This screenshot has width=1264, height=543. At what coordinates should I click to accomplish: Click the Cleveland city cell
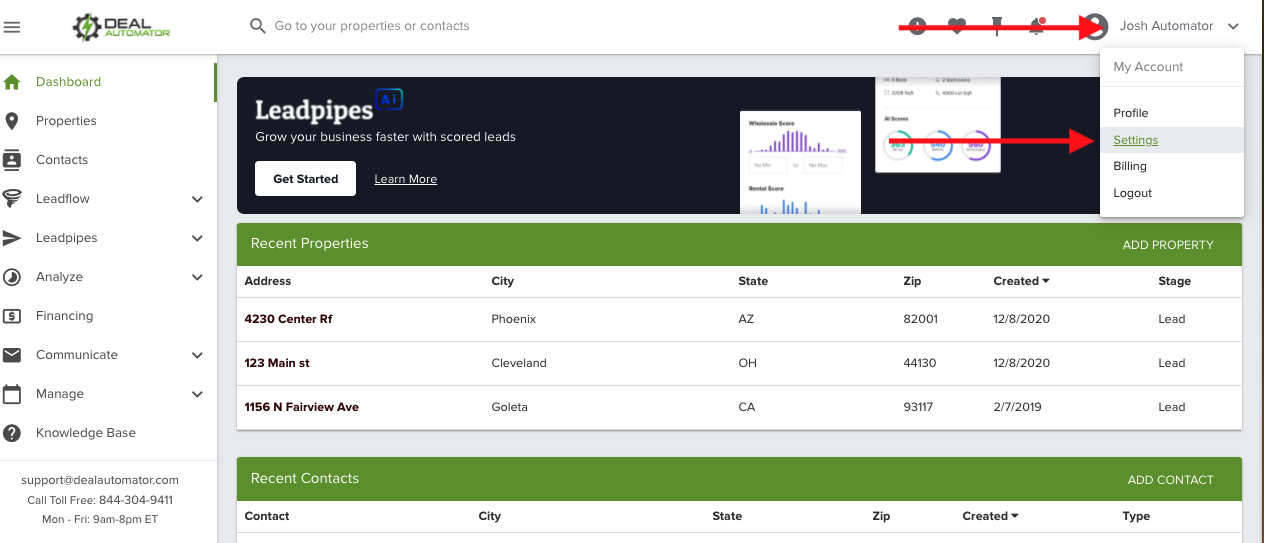click(x=519, y=363)
